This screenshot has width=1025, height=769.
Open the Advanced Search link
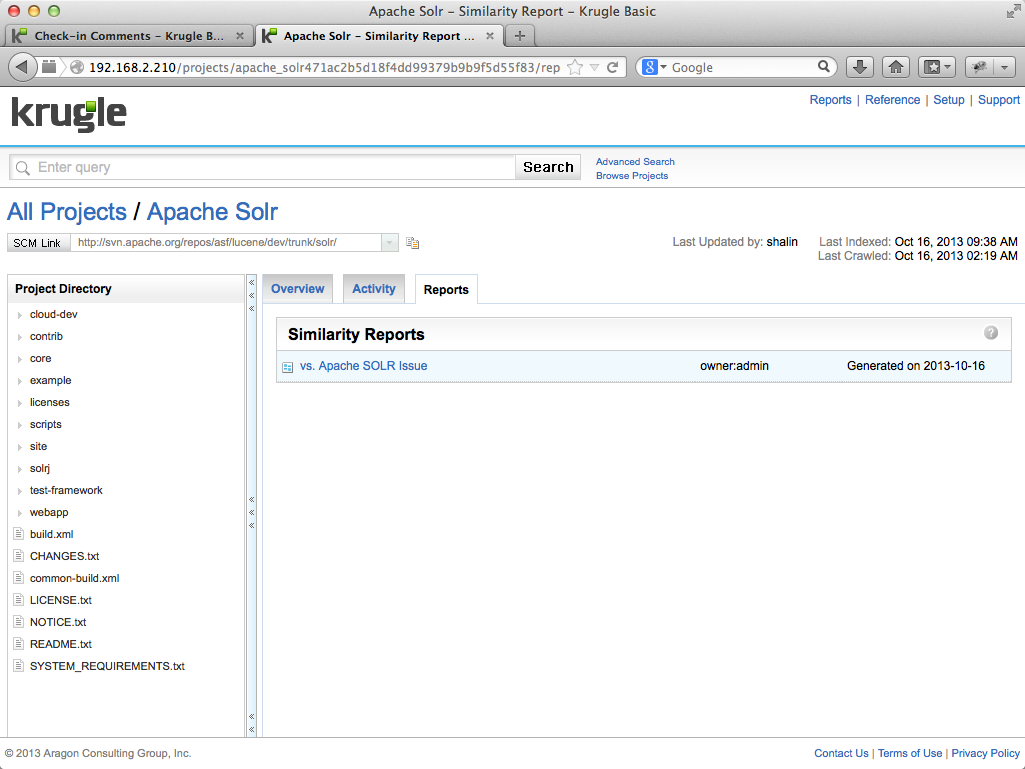pyautogui.click(x=635, y=162)
